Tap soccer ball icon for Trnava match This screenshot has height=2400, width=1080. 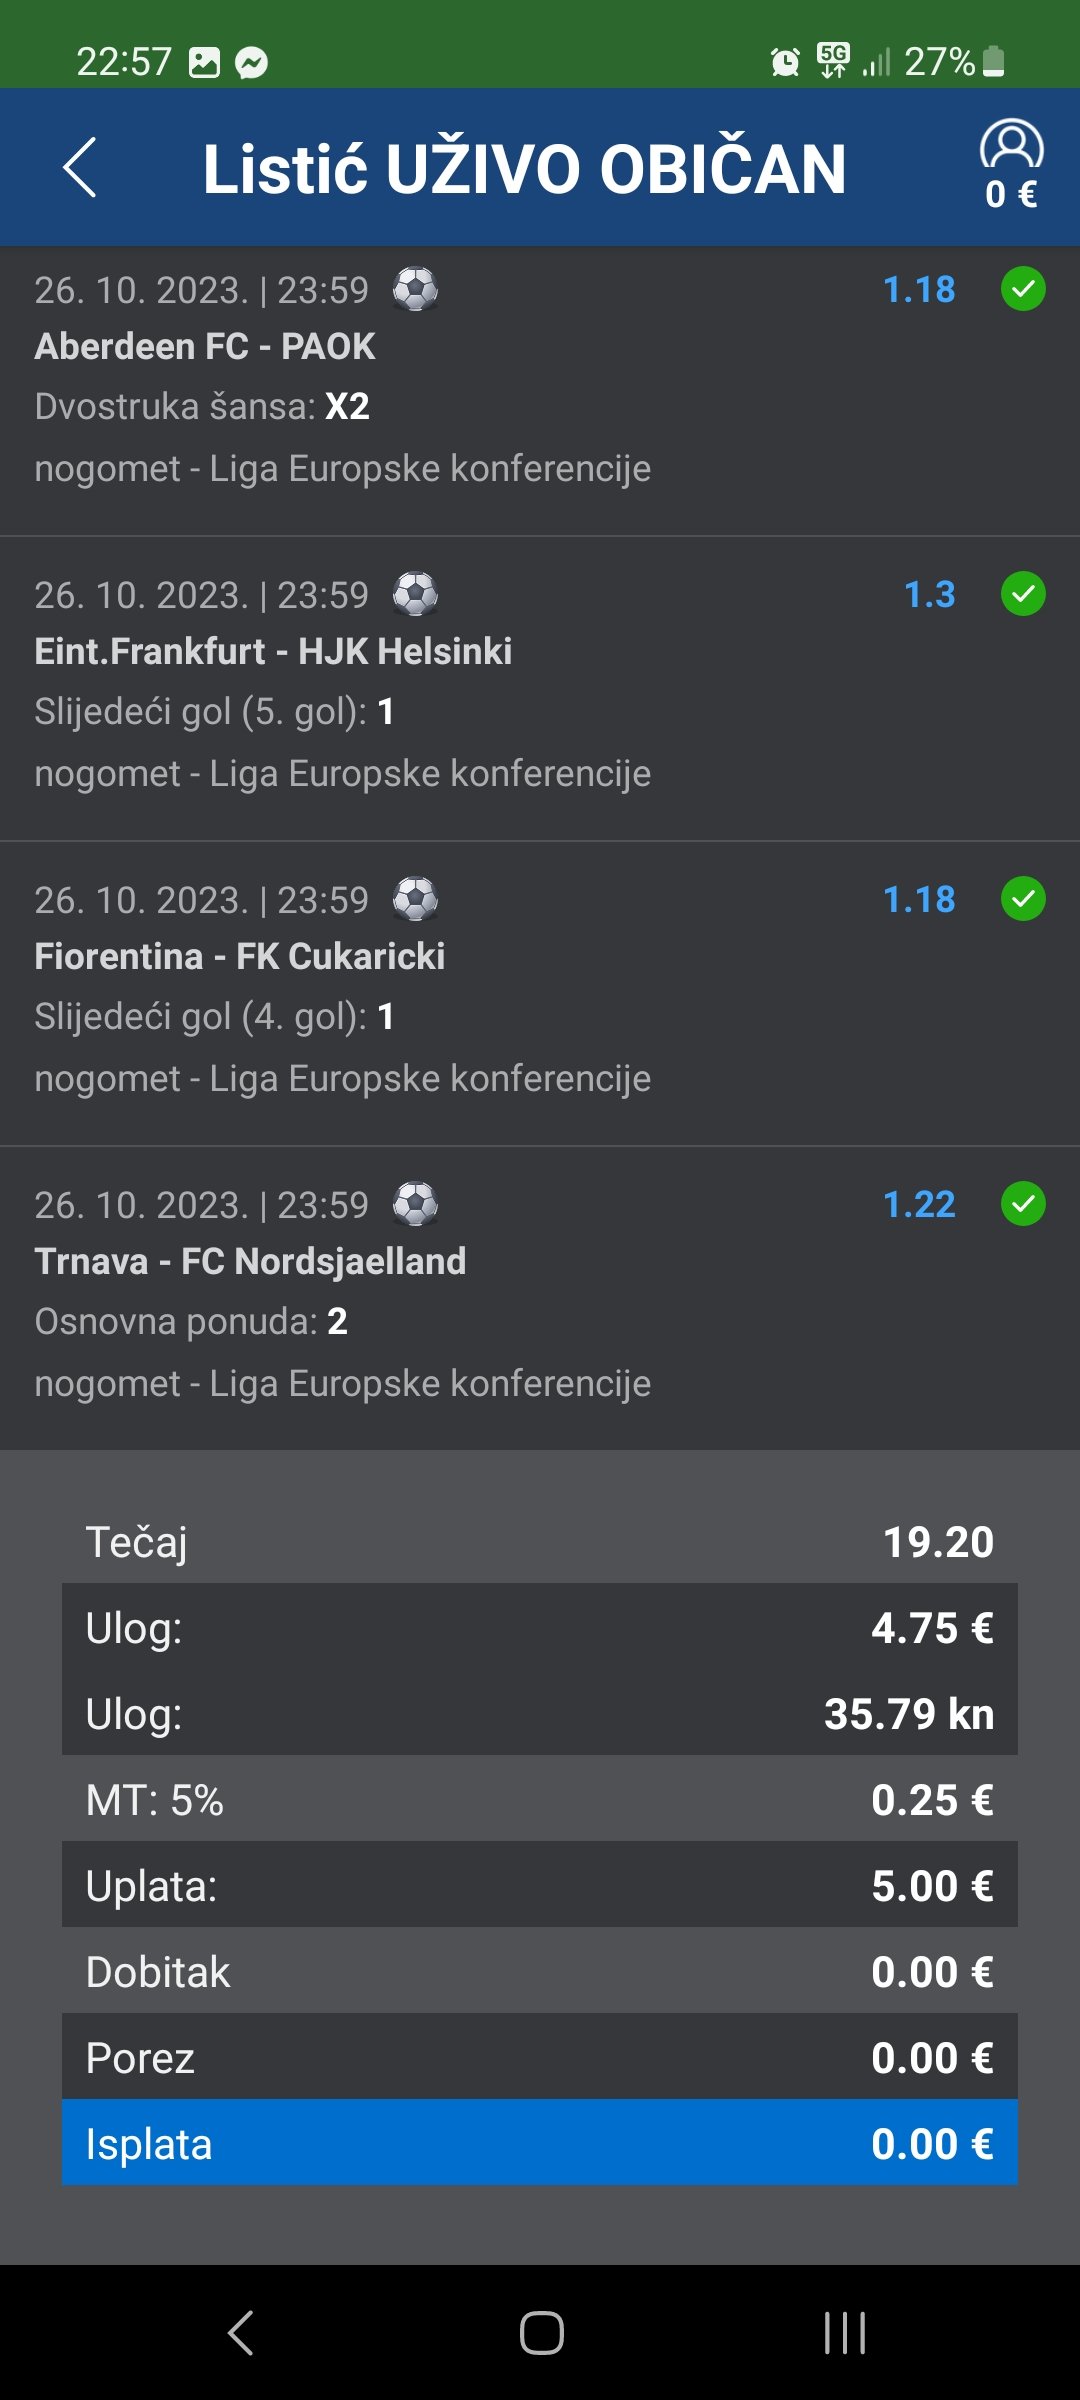[x=415, y=1204]
